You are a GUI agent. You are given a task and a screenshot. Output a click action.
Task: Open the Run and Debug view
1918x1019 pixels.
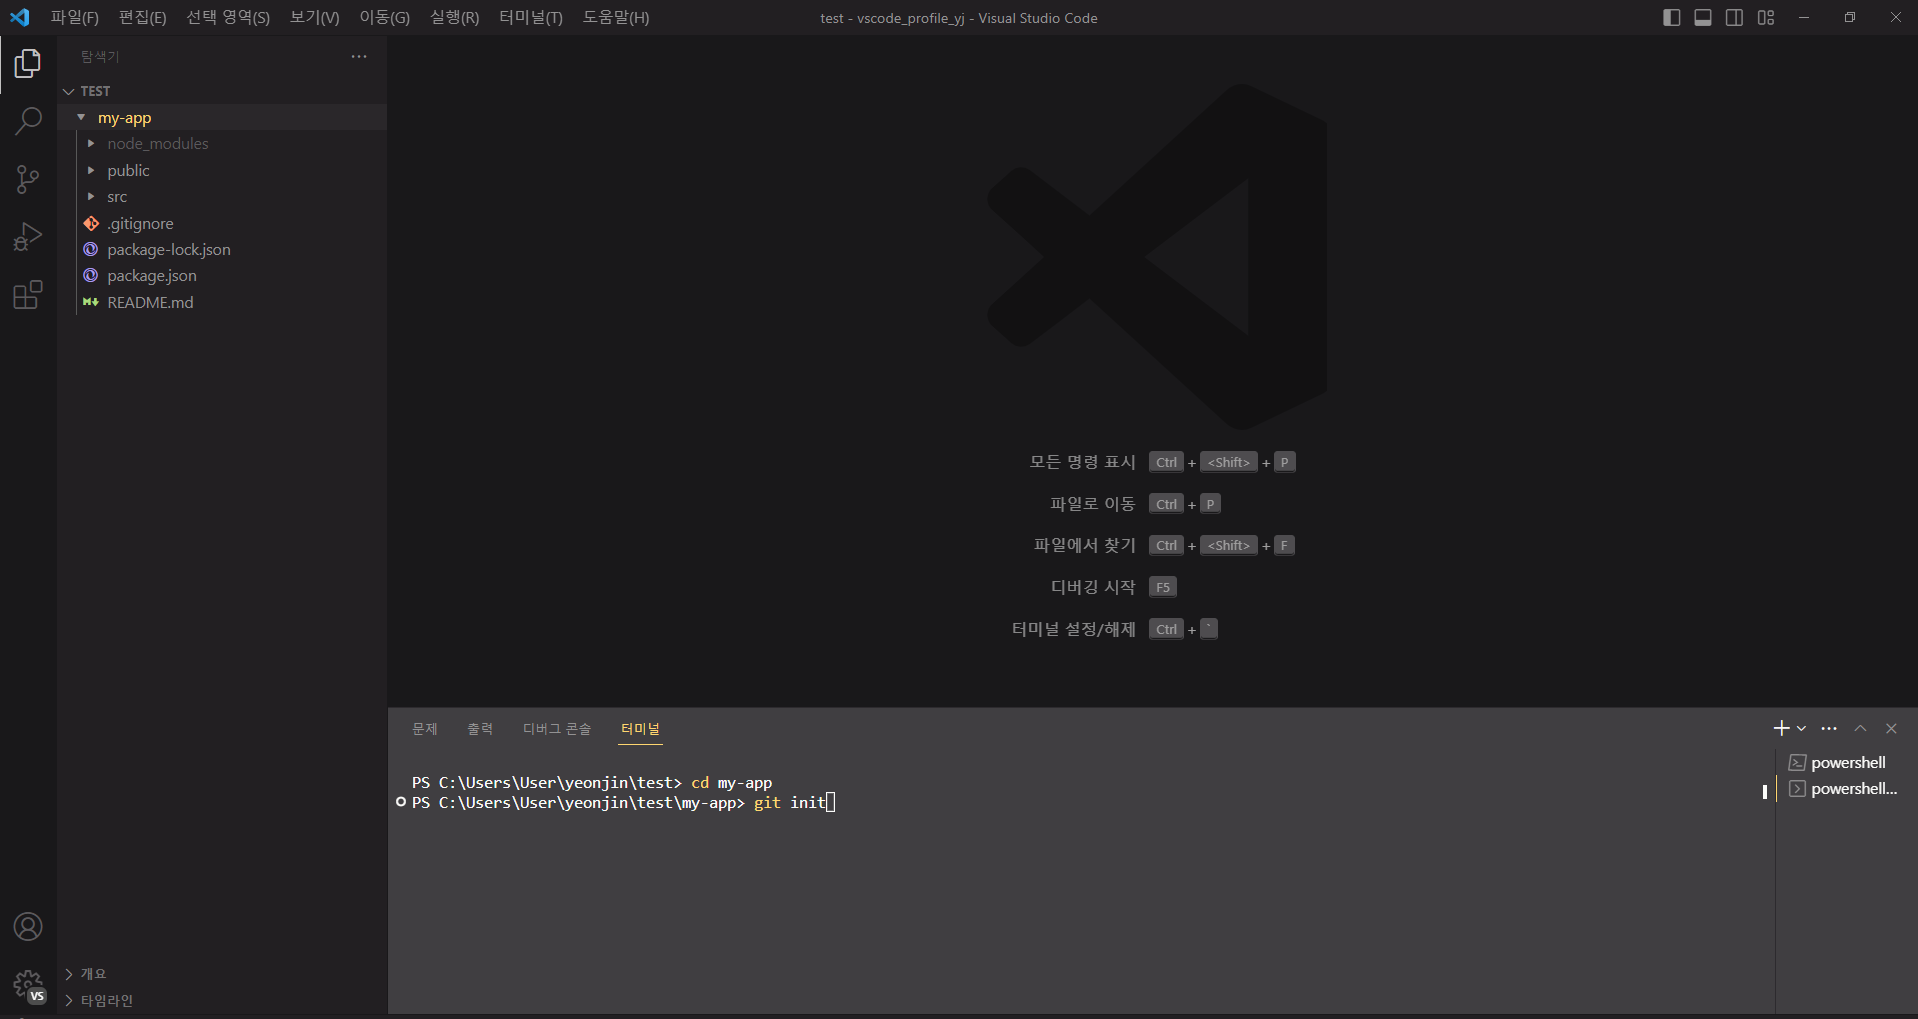28,237
